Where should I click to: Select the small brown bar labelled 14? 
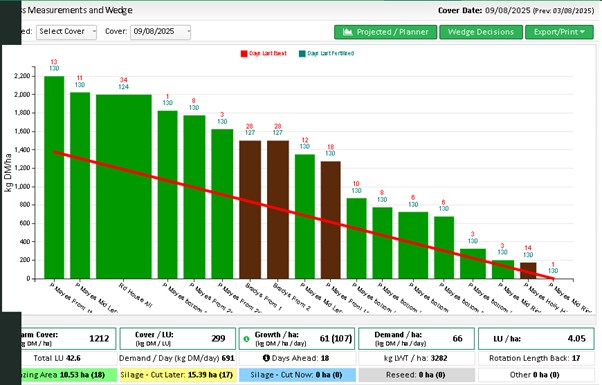coord(528,271)
